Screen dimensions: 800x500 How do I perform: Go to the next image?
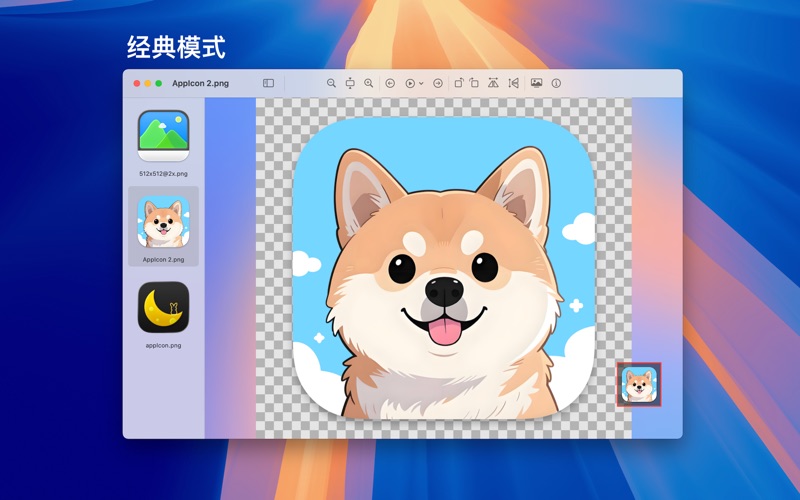[438, 84]
